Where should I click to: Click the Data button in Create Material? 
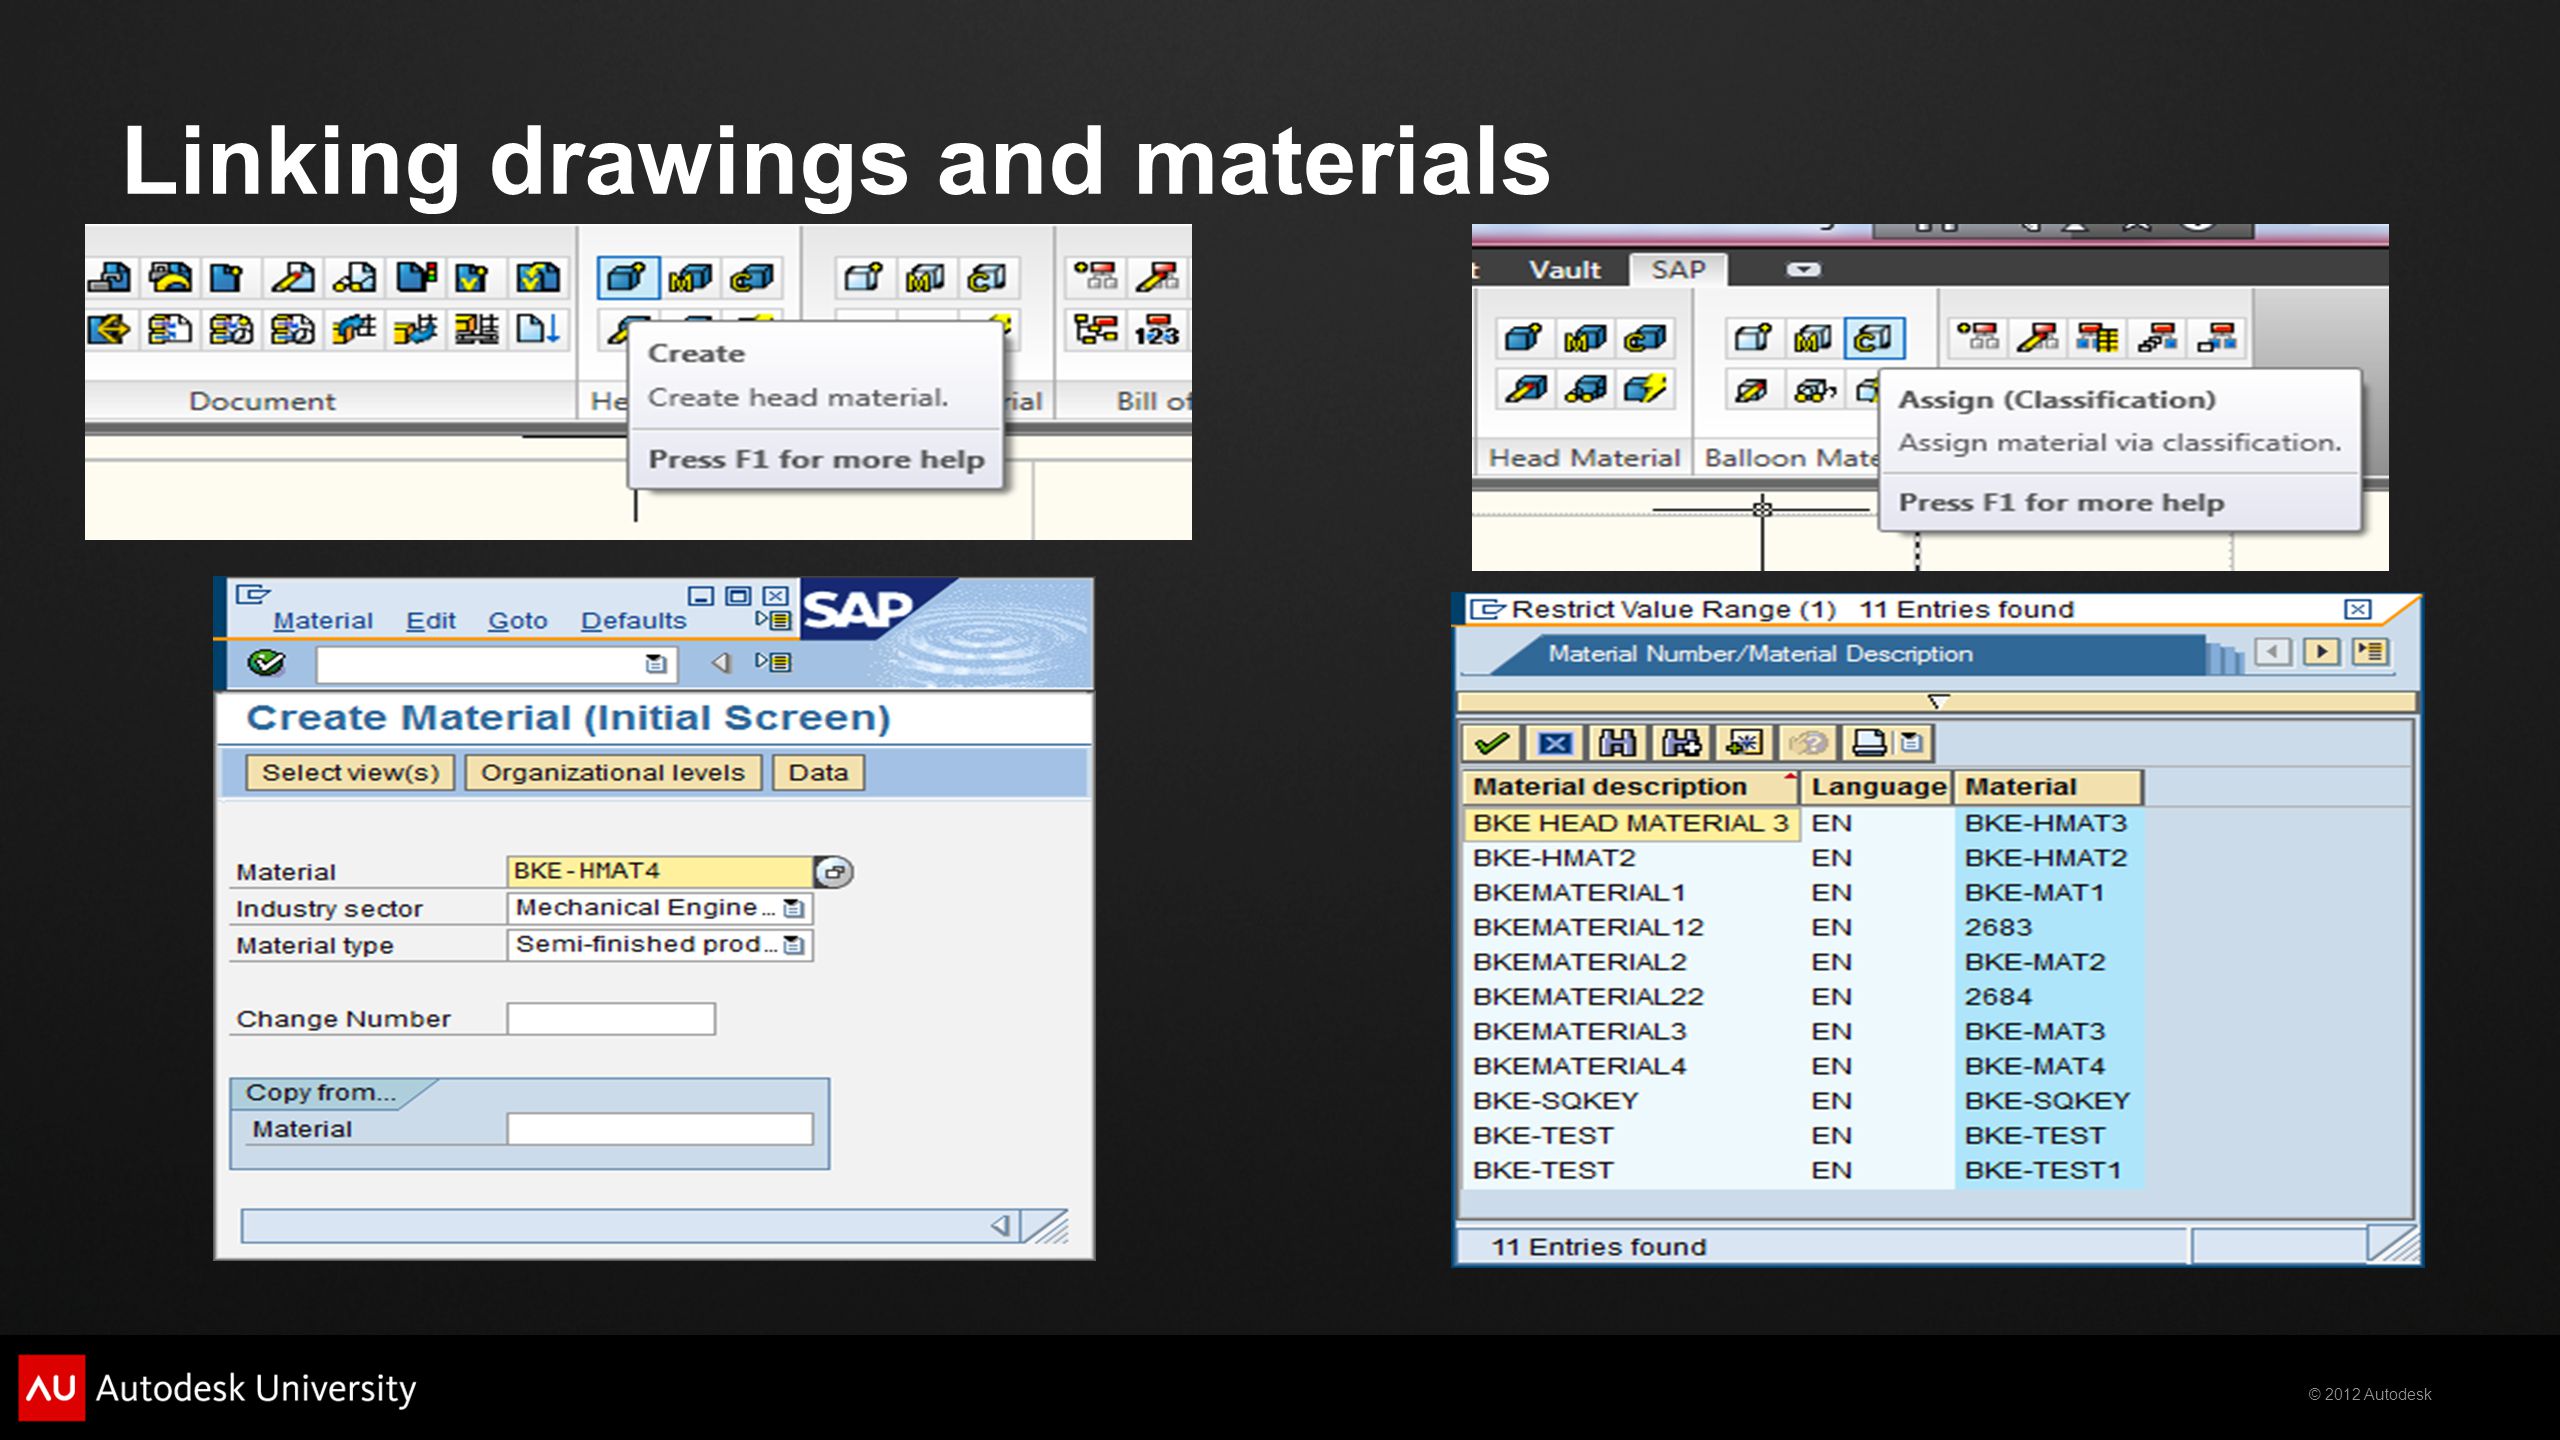pos(818,773)
